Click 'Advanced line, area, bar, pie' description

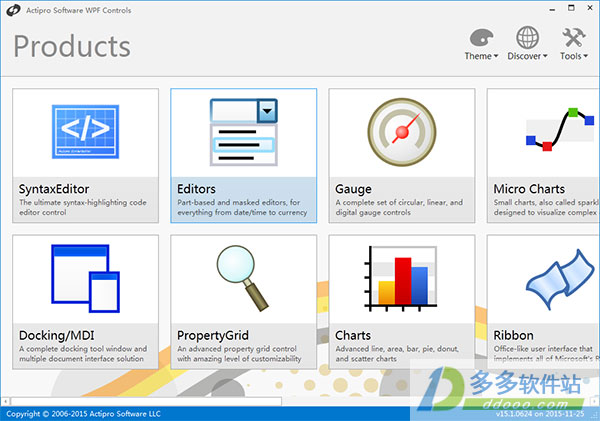pyautogui.click(x=397, y=354)
